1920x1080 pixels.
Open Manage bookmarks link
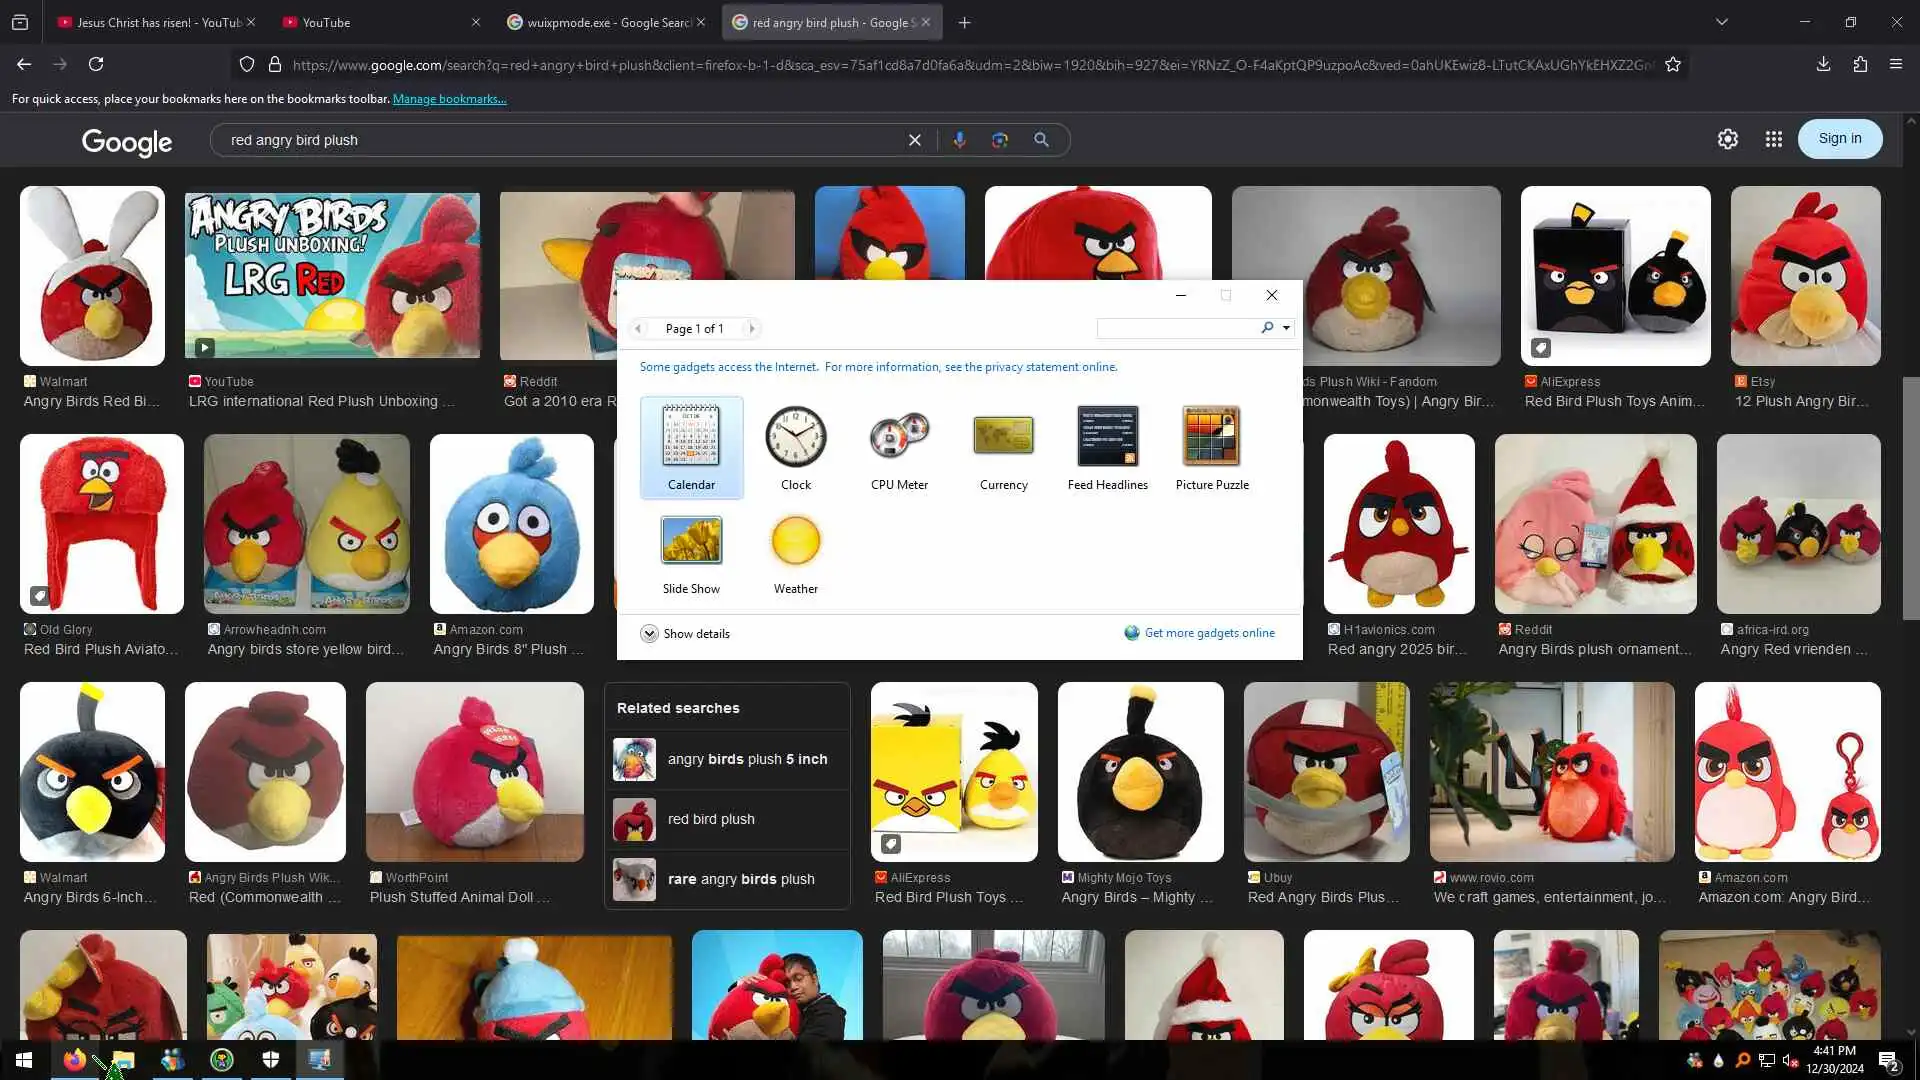(449, 99)
